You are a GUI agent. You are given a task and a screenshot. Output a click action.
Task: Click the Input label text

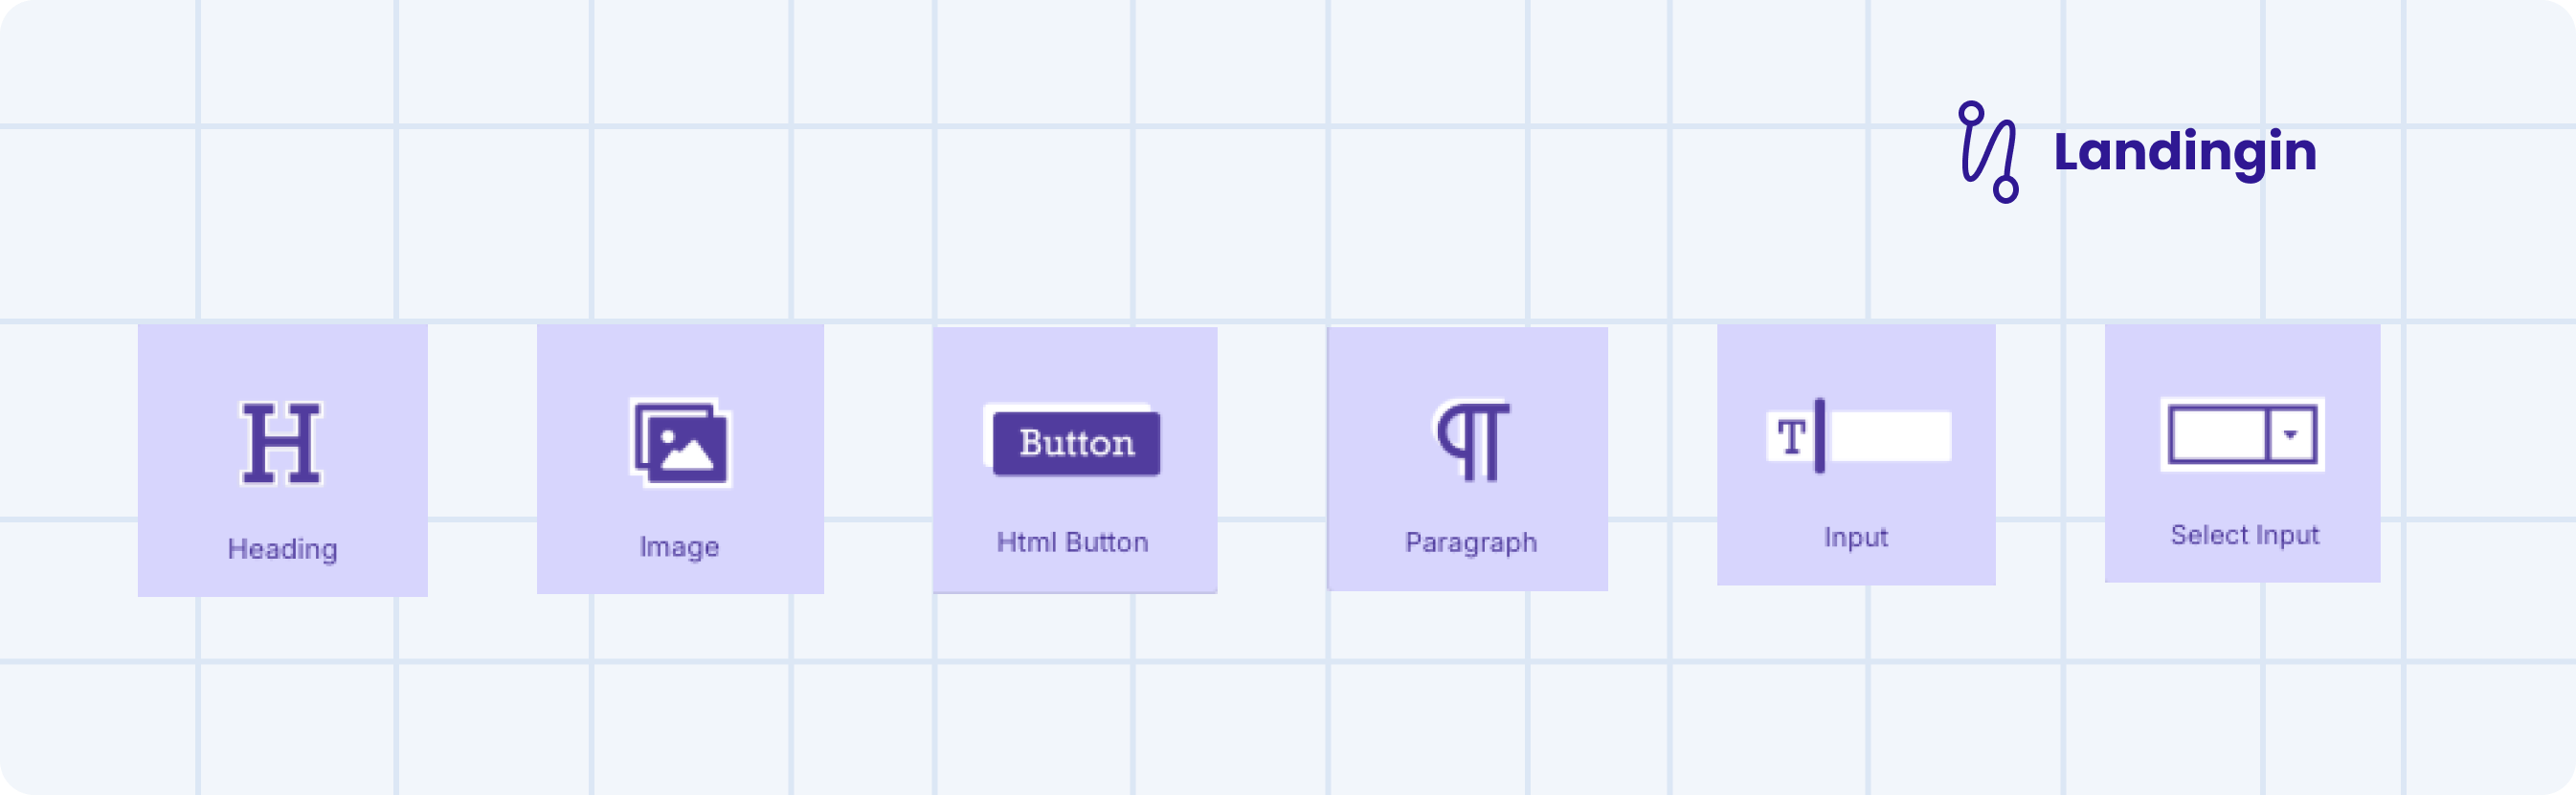click(x=1856, y=537)
